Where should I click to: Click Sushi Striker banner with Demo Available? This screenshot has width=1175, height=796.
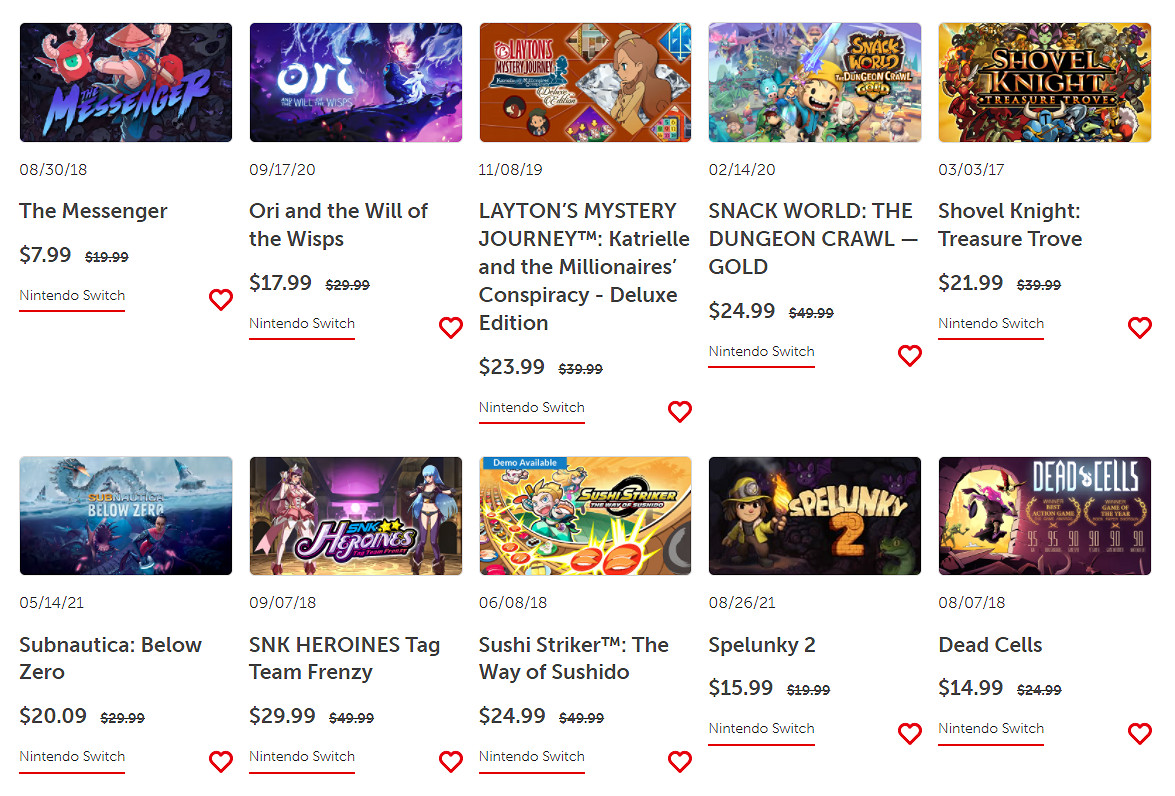click(585, 516)
